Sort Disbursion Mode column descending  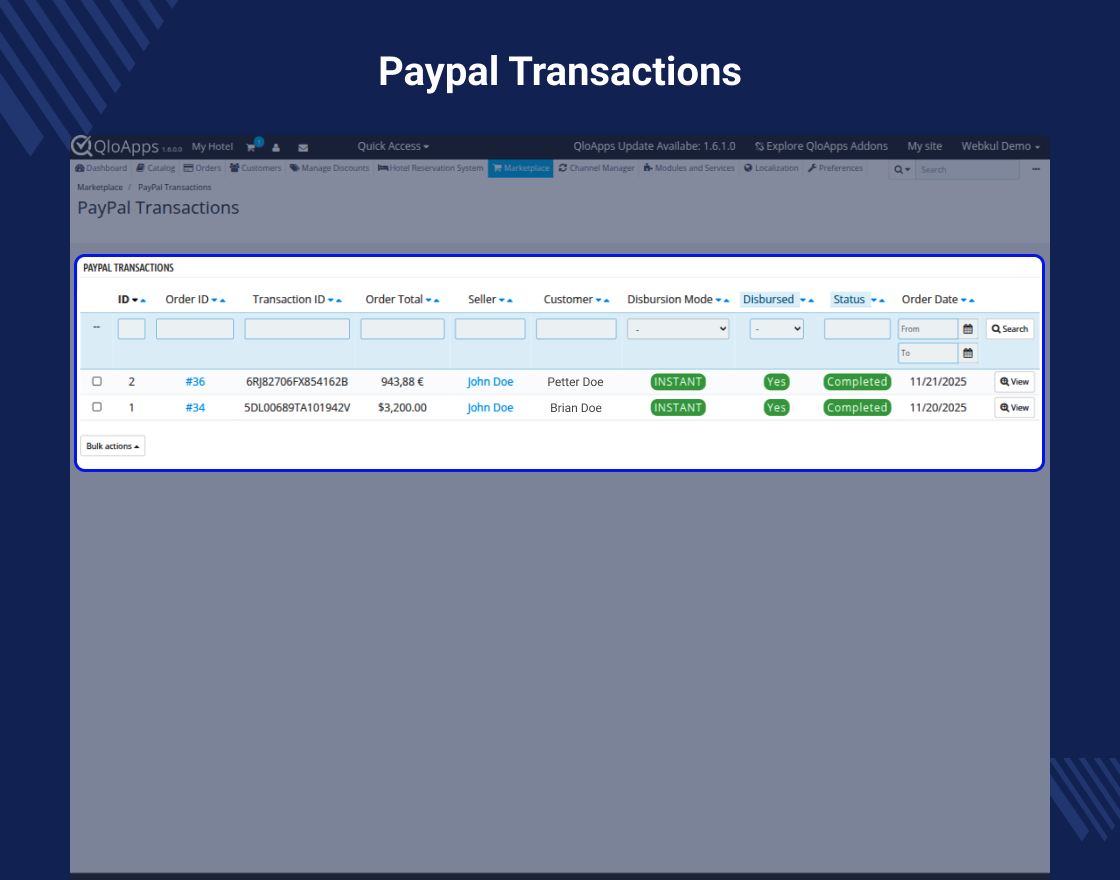tap(719, 300)
